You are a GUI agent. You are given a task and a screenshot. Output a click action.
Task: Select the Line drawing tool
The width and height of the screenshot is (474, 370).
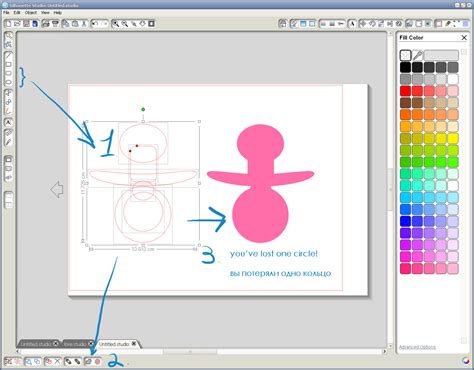click(9, 55)
